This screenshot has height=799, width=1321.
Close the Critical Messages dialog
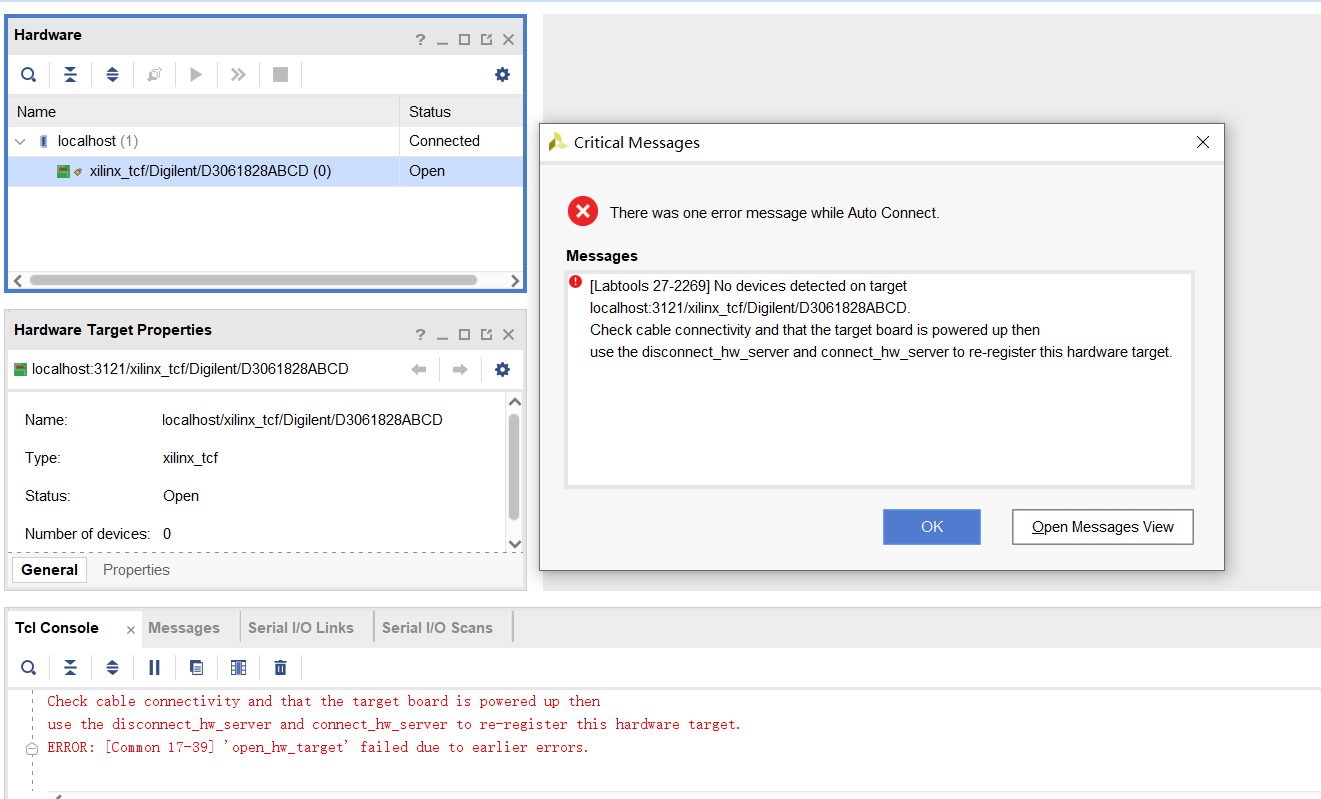pyautogui.click(x=1203, y=143)
